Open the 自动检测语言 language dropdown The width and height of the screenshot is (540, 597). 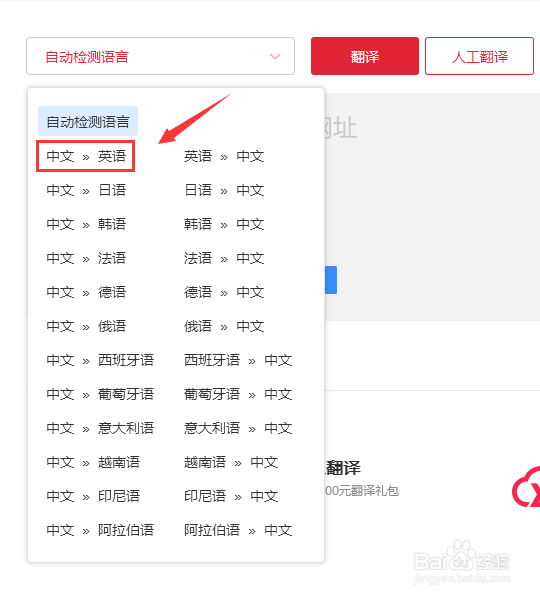[160, 56]
